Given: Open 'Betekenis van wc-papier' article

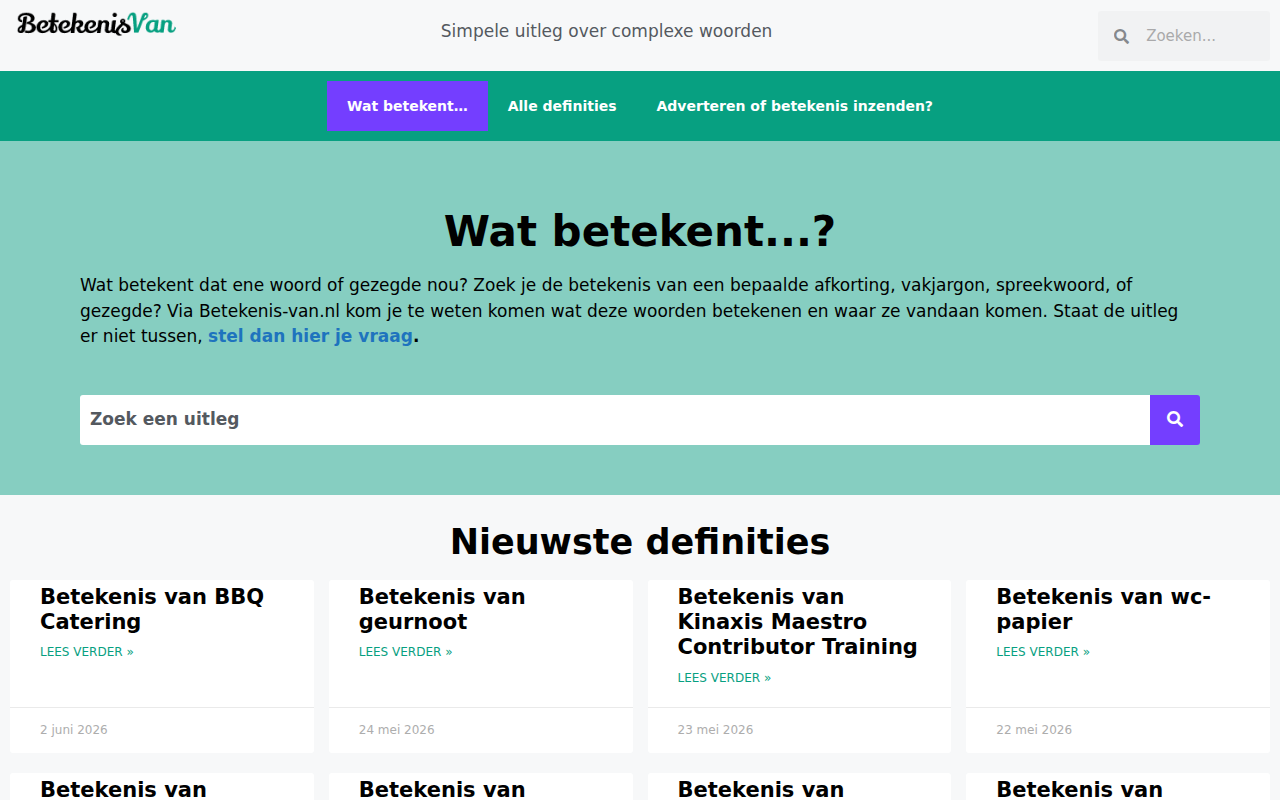Looking at the screenshot, I should pyautogui.click(x=1103, y=609).
